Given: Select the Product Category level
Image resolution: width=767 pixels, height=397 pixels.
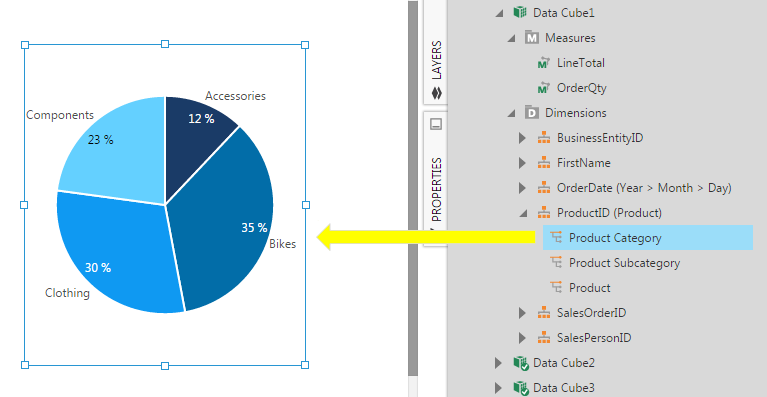Looking at the screenshot, I should tap(648, 238).
